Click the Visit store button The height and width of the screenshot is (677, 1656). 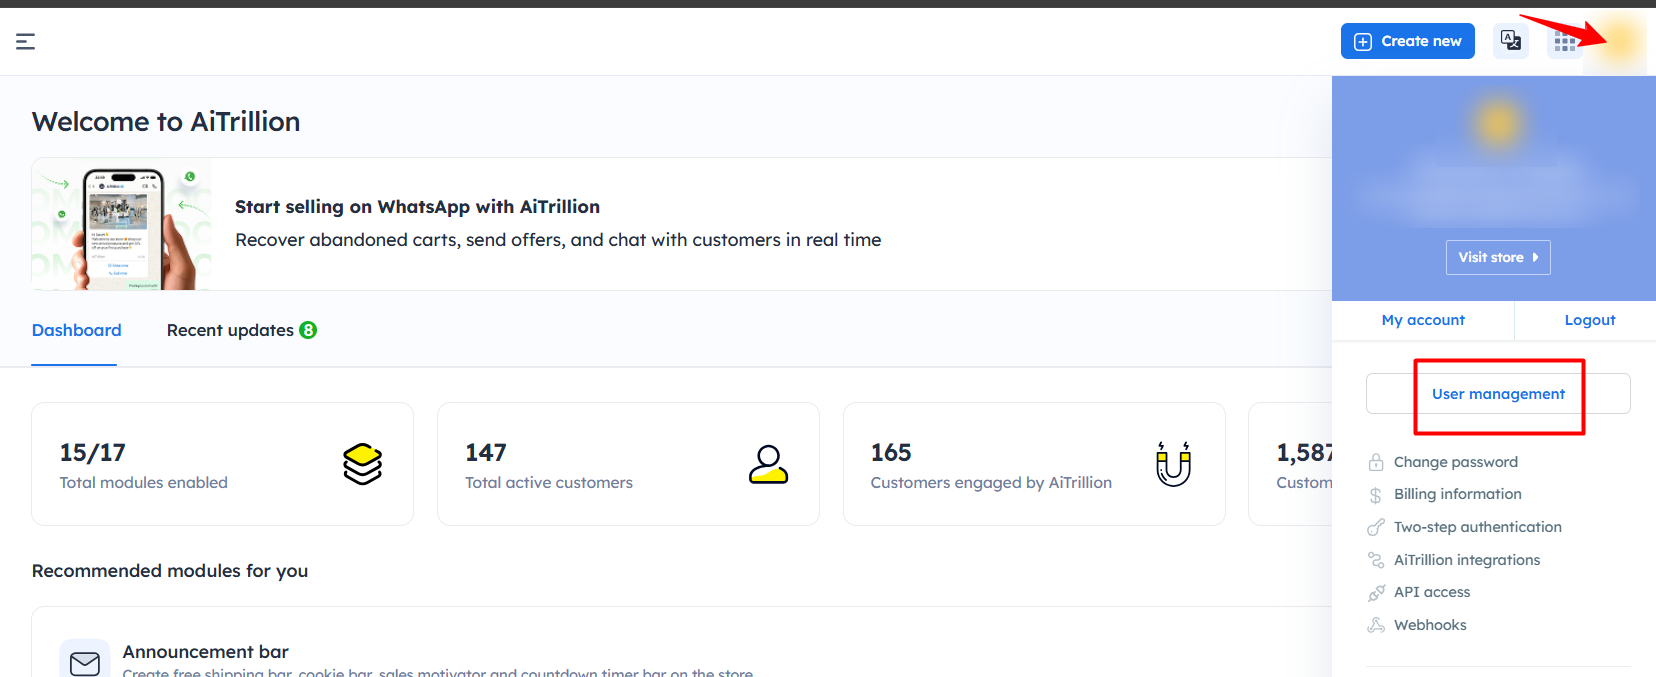1497,257
